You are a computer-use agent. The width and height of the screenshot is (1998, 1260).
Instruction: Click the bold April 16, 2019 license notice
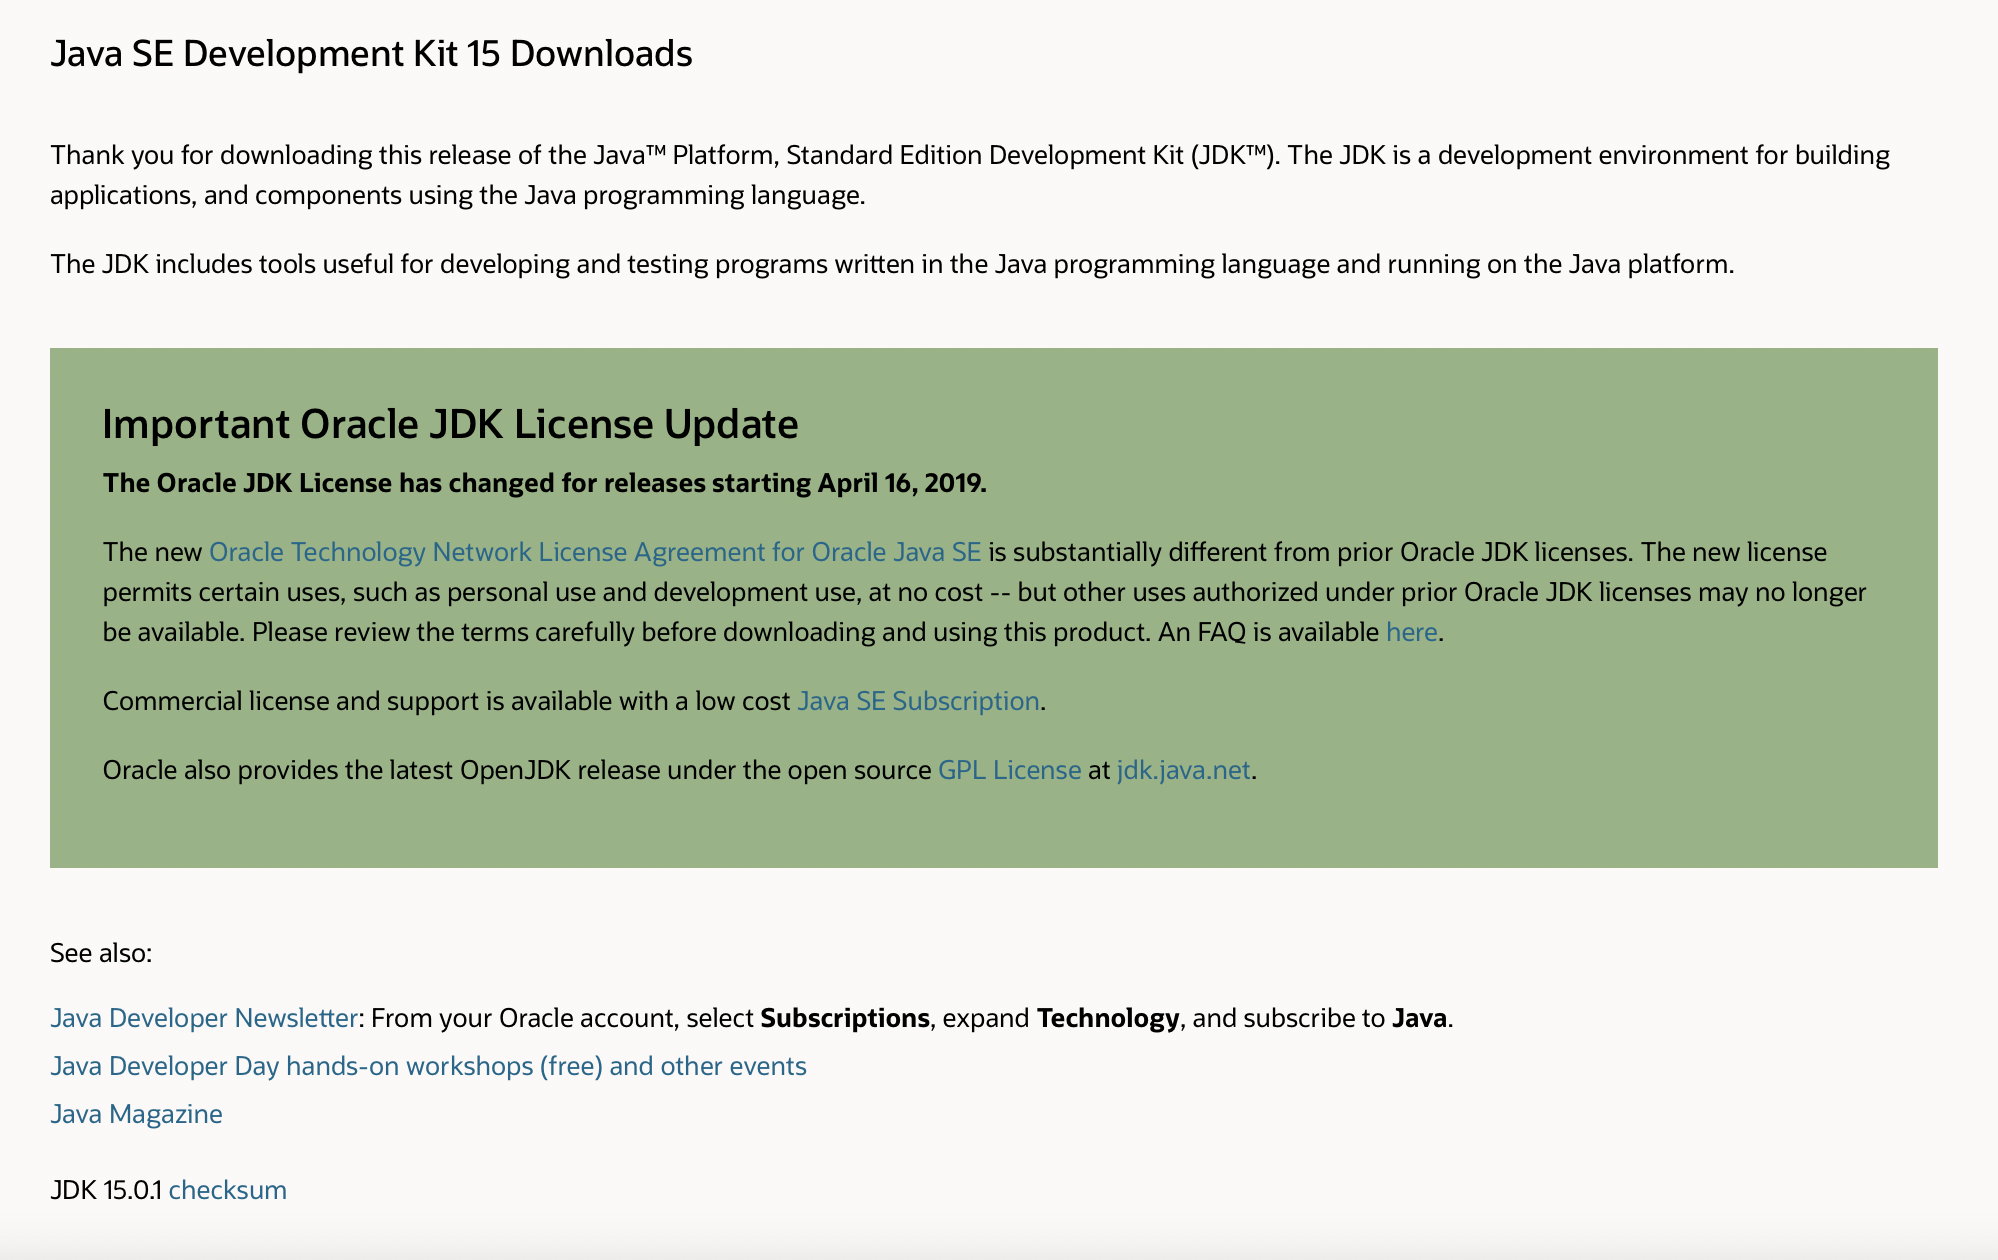coord(544,483)
